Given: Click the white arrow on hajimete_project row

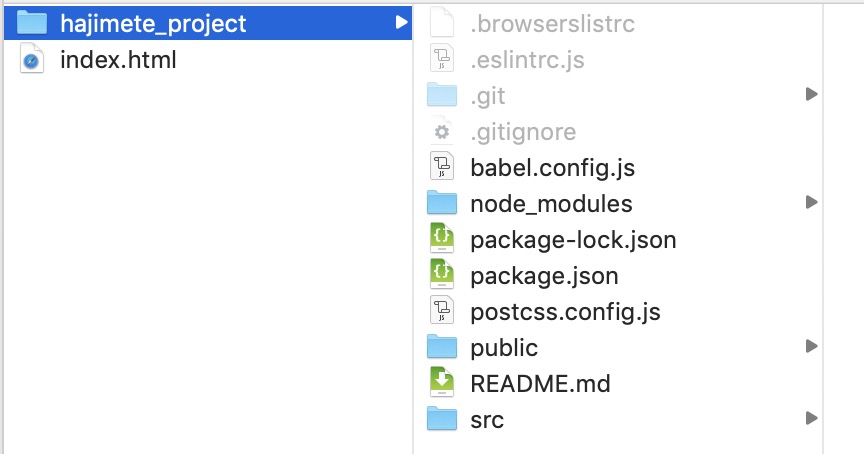Looking at the screenshot, I should tap(401, 23).
